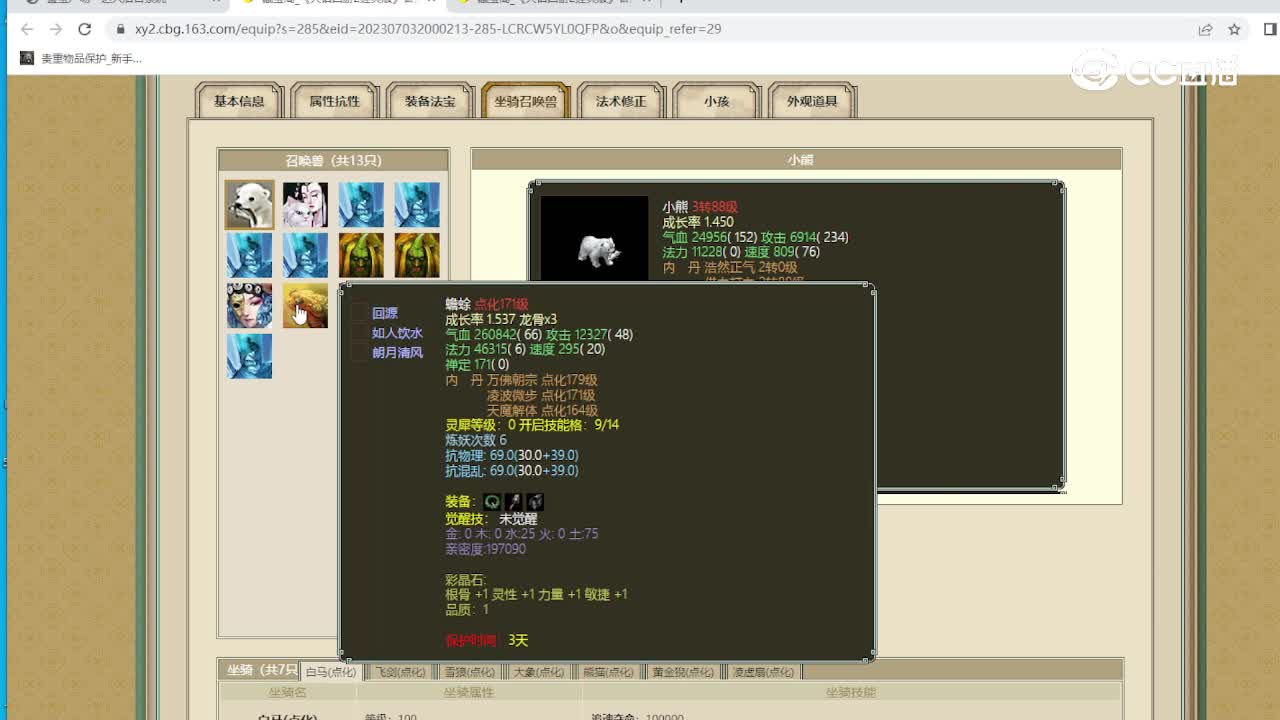This screenshot has height=720, width=1280.
Task: Open the 装备法宝 tab
Action: (x=430, y=101)
